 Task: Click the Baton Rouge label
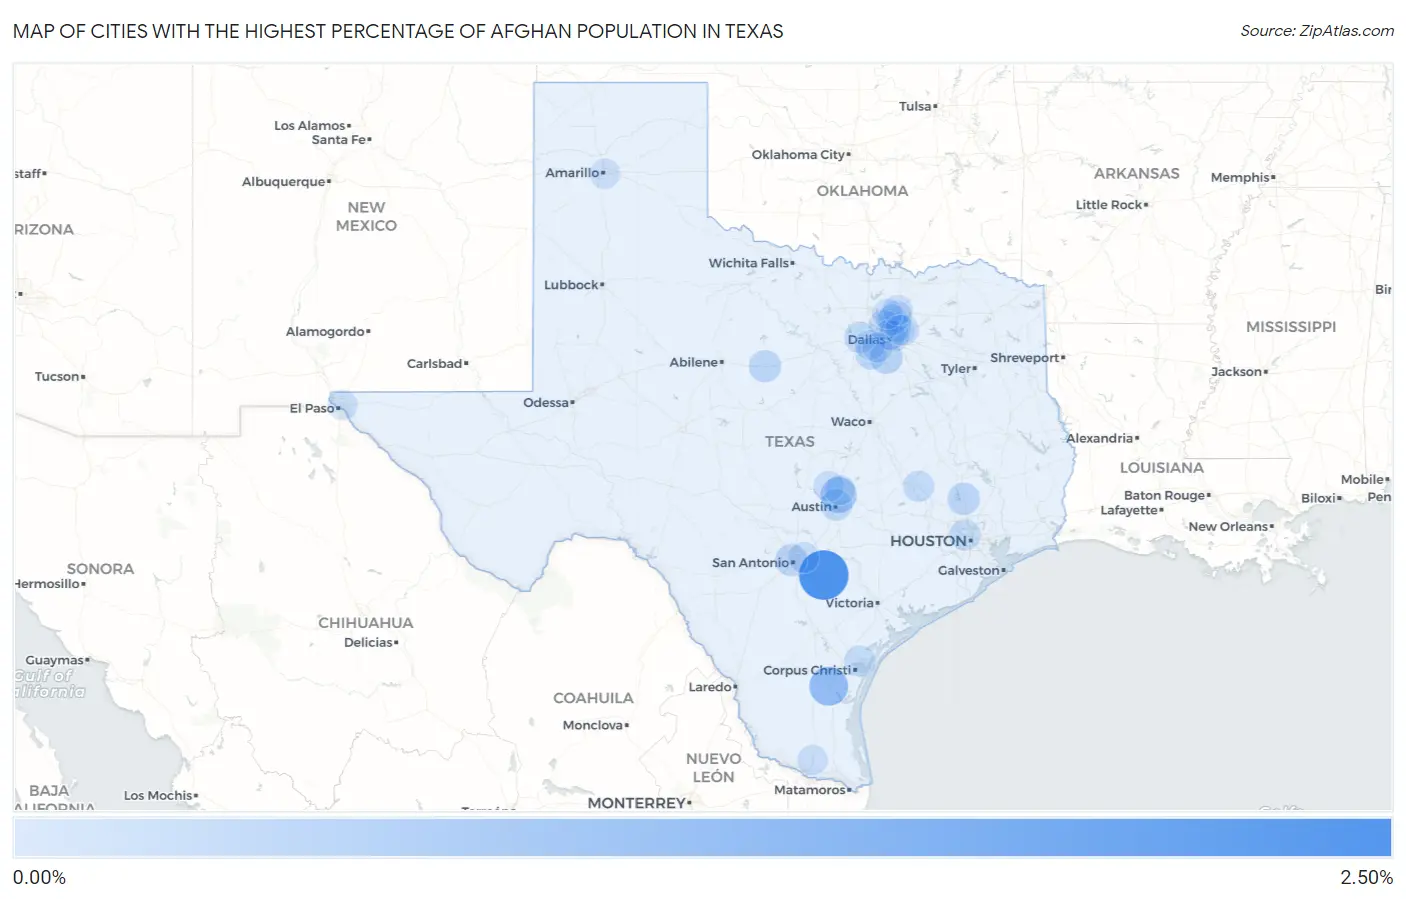[1165, 496]
